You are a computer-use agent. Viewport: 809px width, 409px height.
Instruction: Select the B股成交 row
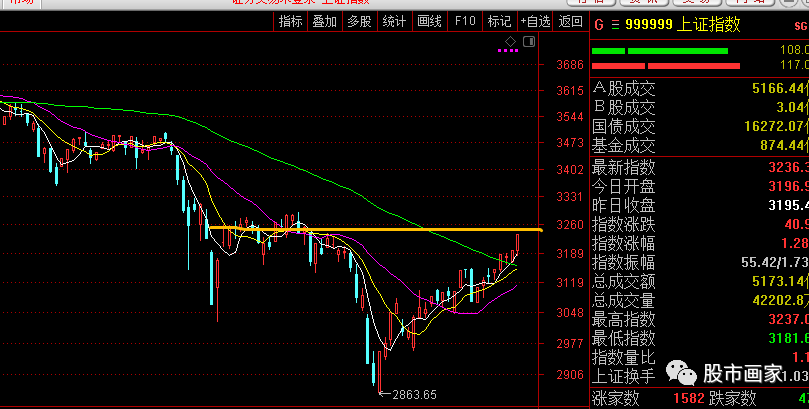(700, 107)
